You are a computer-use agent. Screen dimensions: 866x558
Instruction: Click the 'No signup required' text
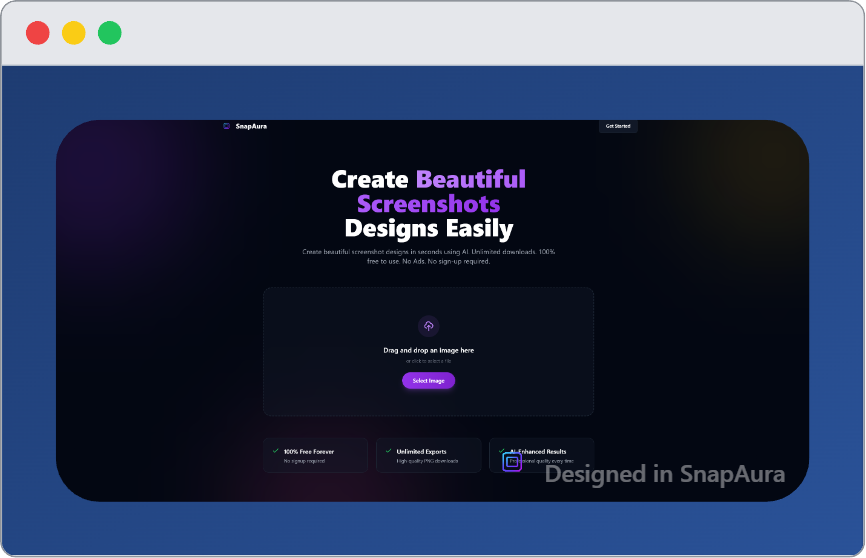pyautogui.click(x=304, y=461)
